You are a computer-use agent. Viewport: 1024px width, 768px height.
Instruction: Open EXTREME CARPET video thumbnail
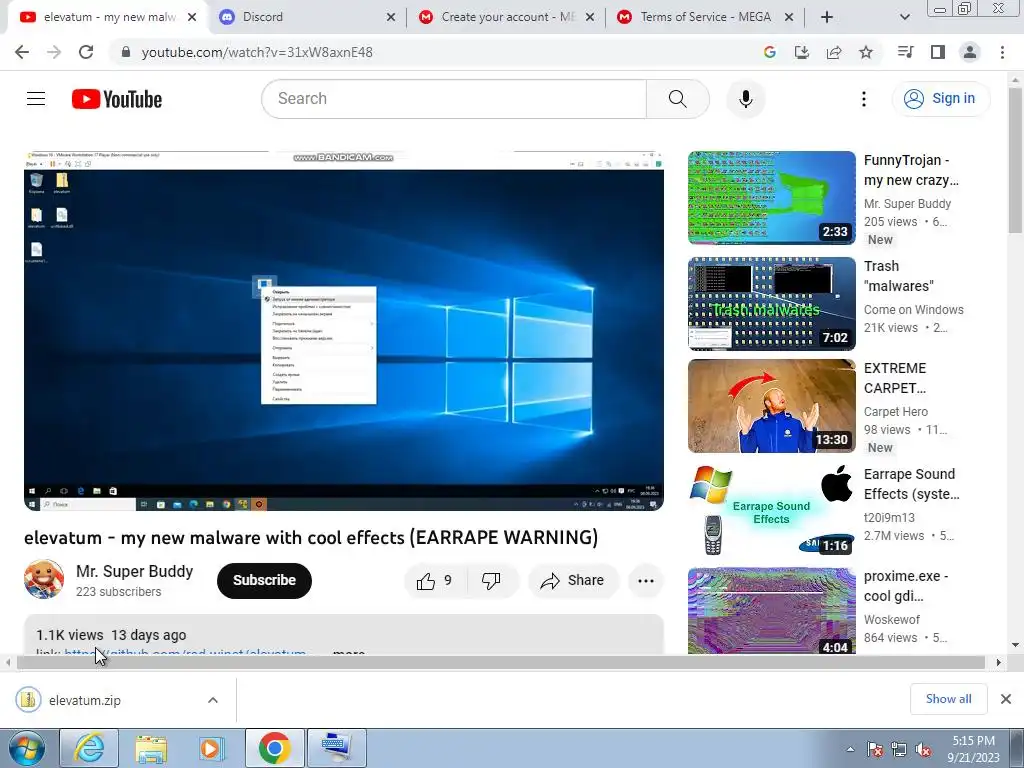771,406
